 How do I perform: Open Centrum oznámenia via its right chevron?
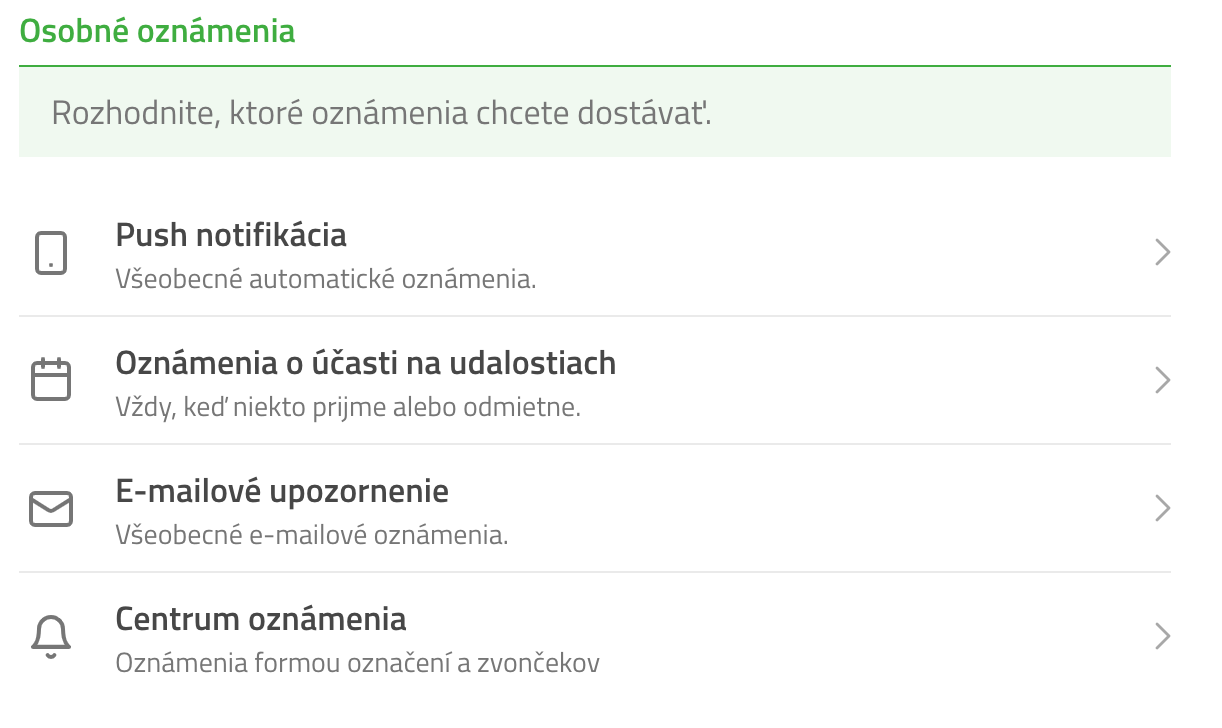tap(1162, 637)
